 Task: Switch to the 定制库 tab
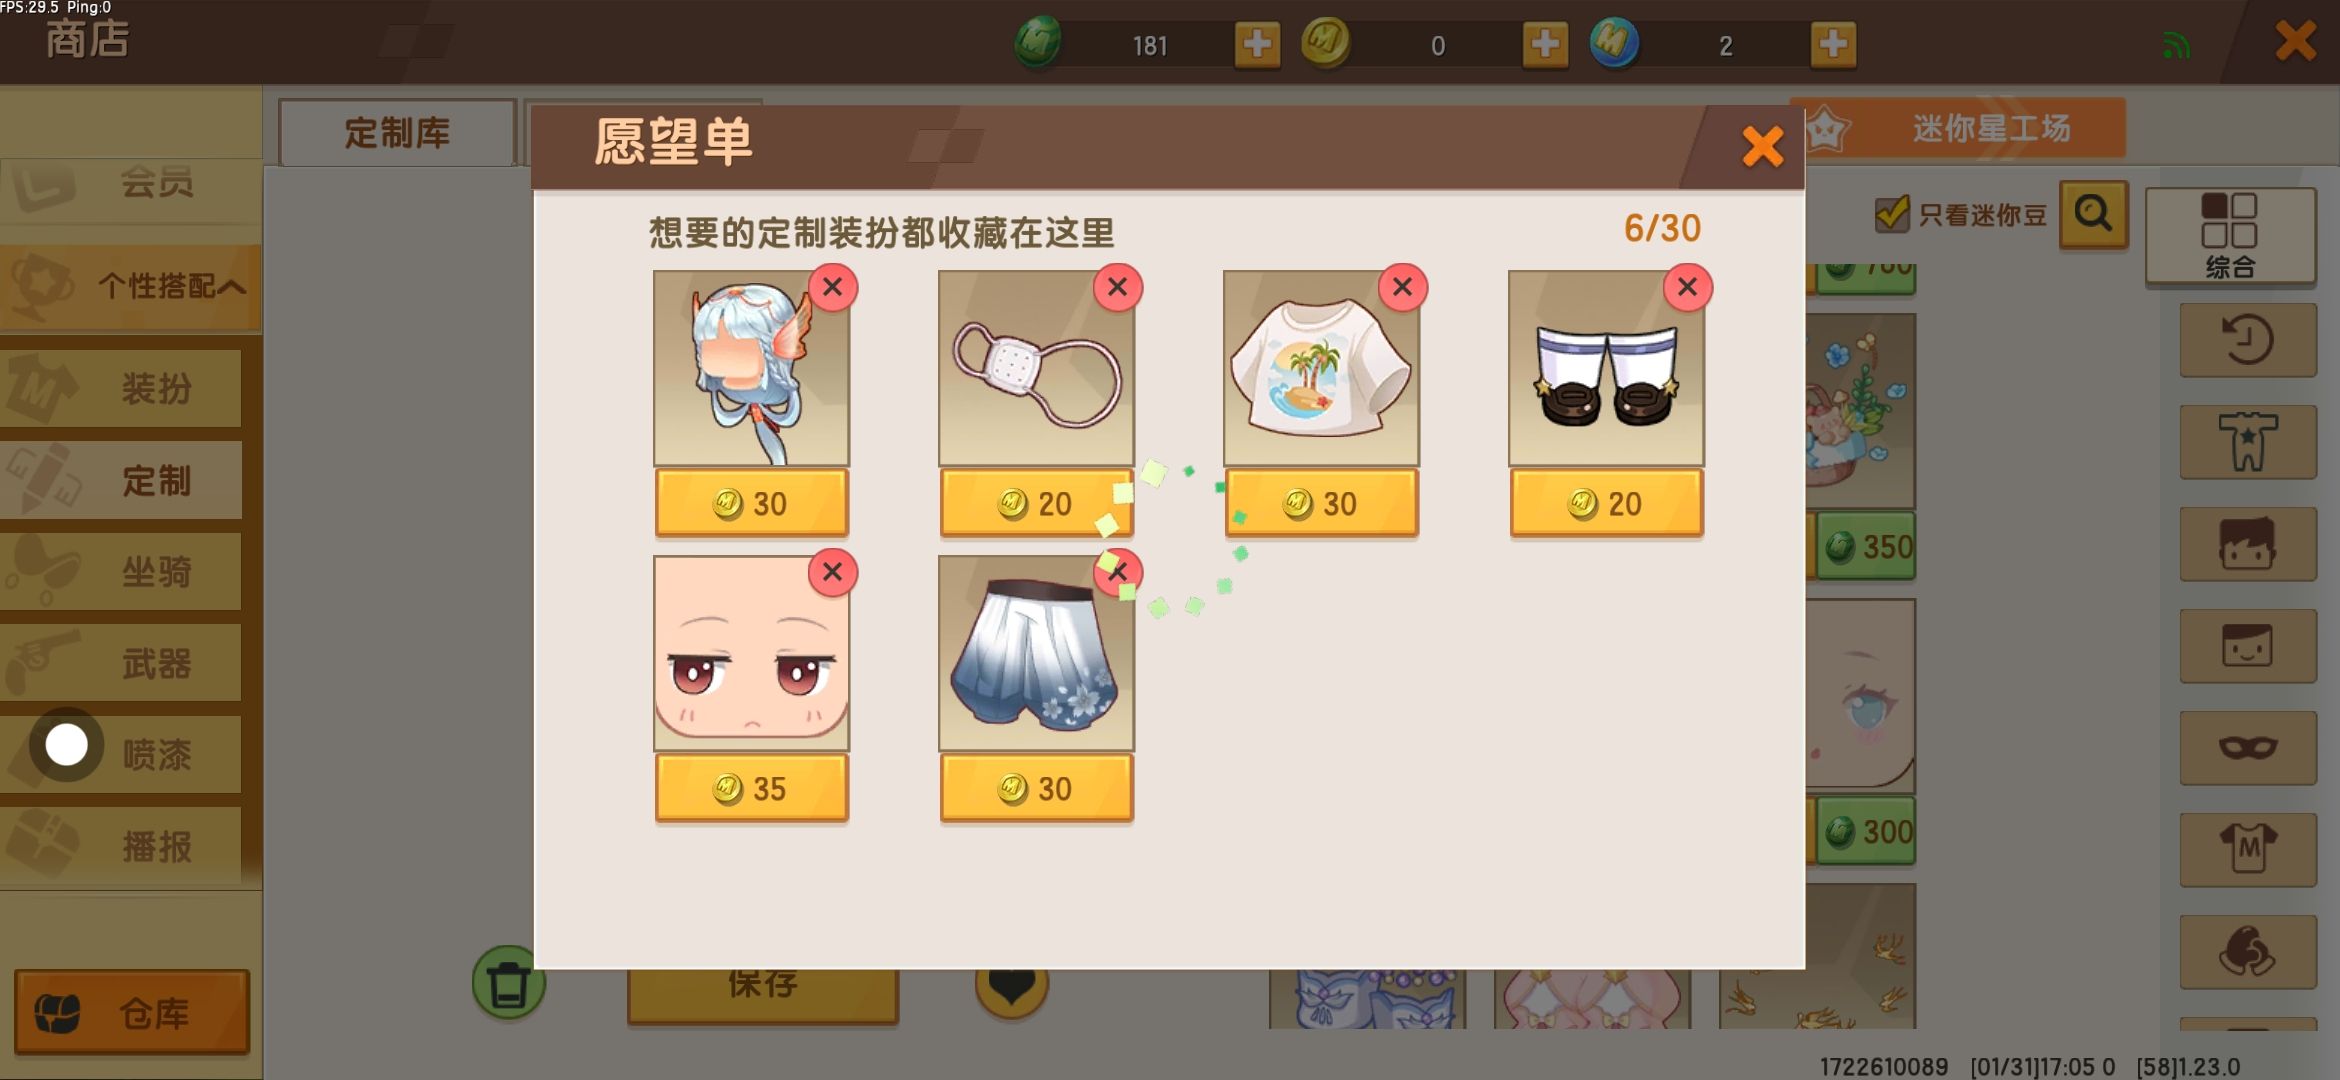tap(397, 133)
